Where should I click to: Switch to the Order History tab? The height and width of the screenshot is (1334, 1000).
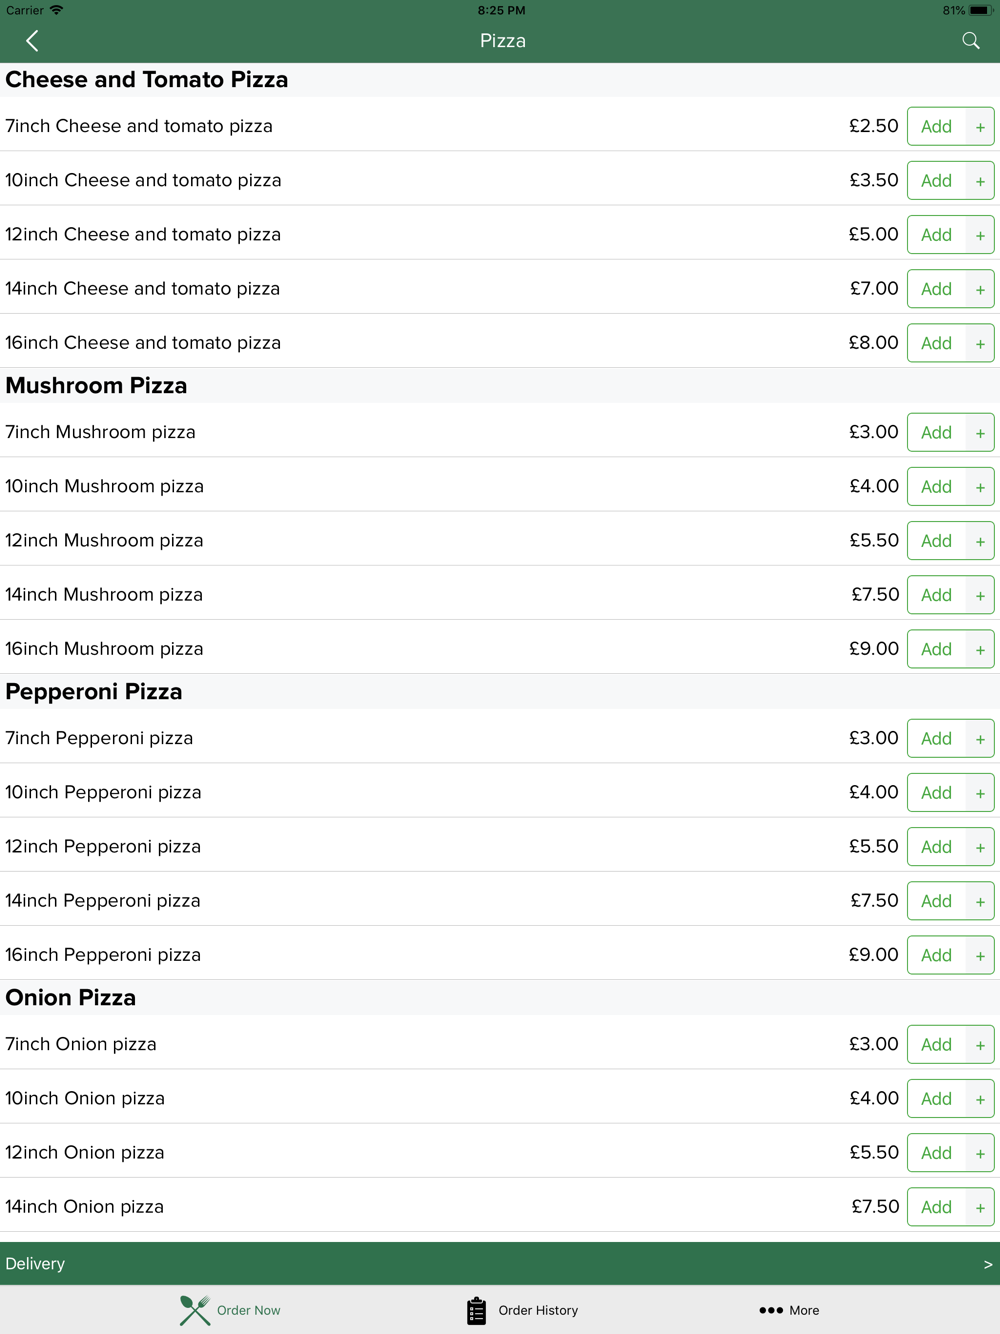(522, 1310)
